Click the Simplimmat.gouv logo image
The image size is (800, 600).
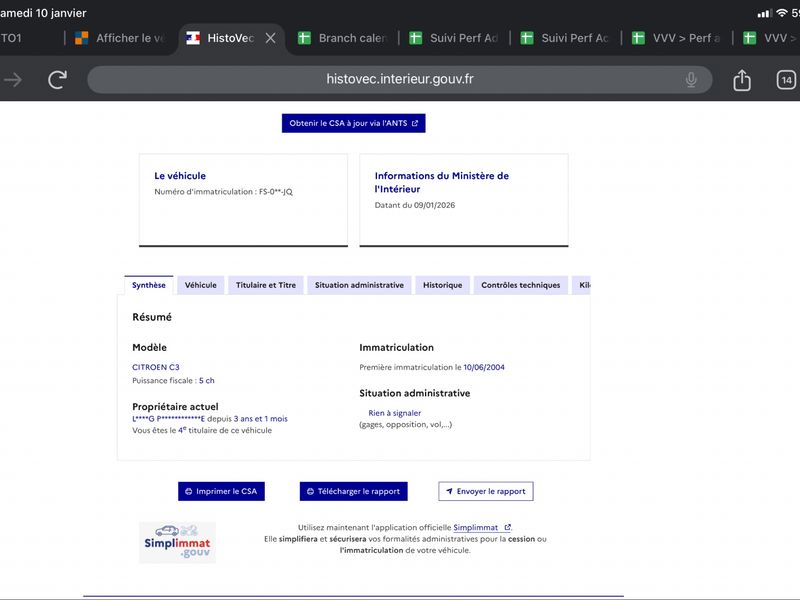(x=177, y=542)
